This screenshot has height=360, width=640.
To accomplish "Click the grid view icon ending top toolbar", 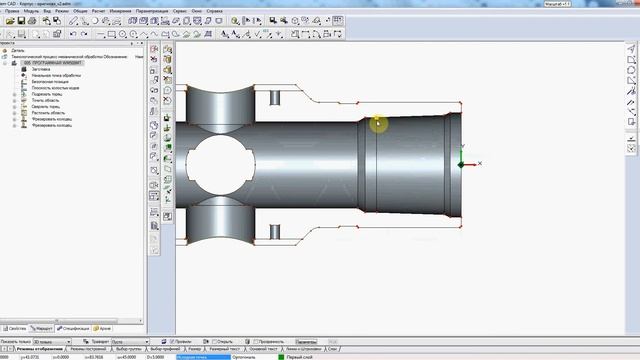I will [338, 21].
